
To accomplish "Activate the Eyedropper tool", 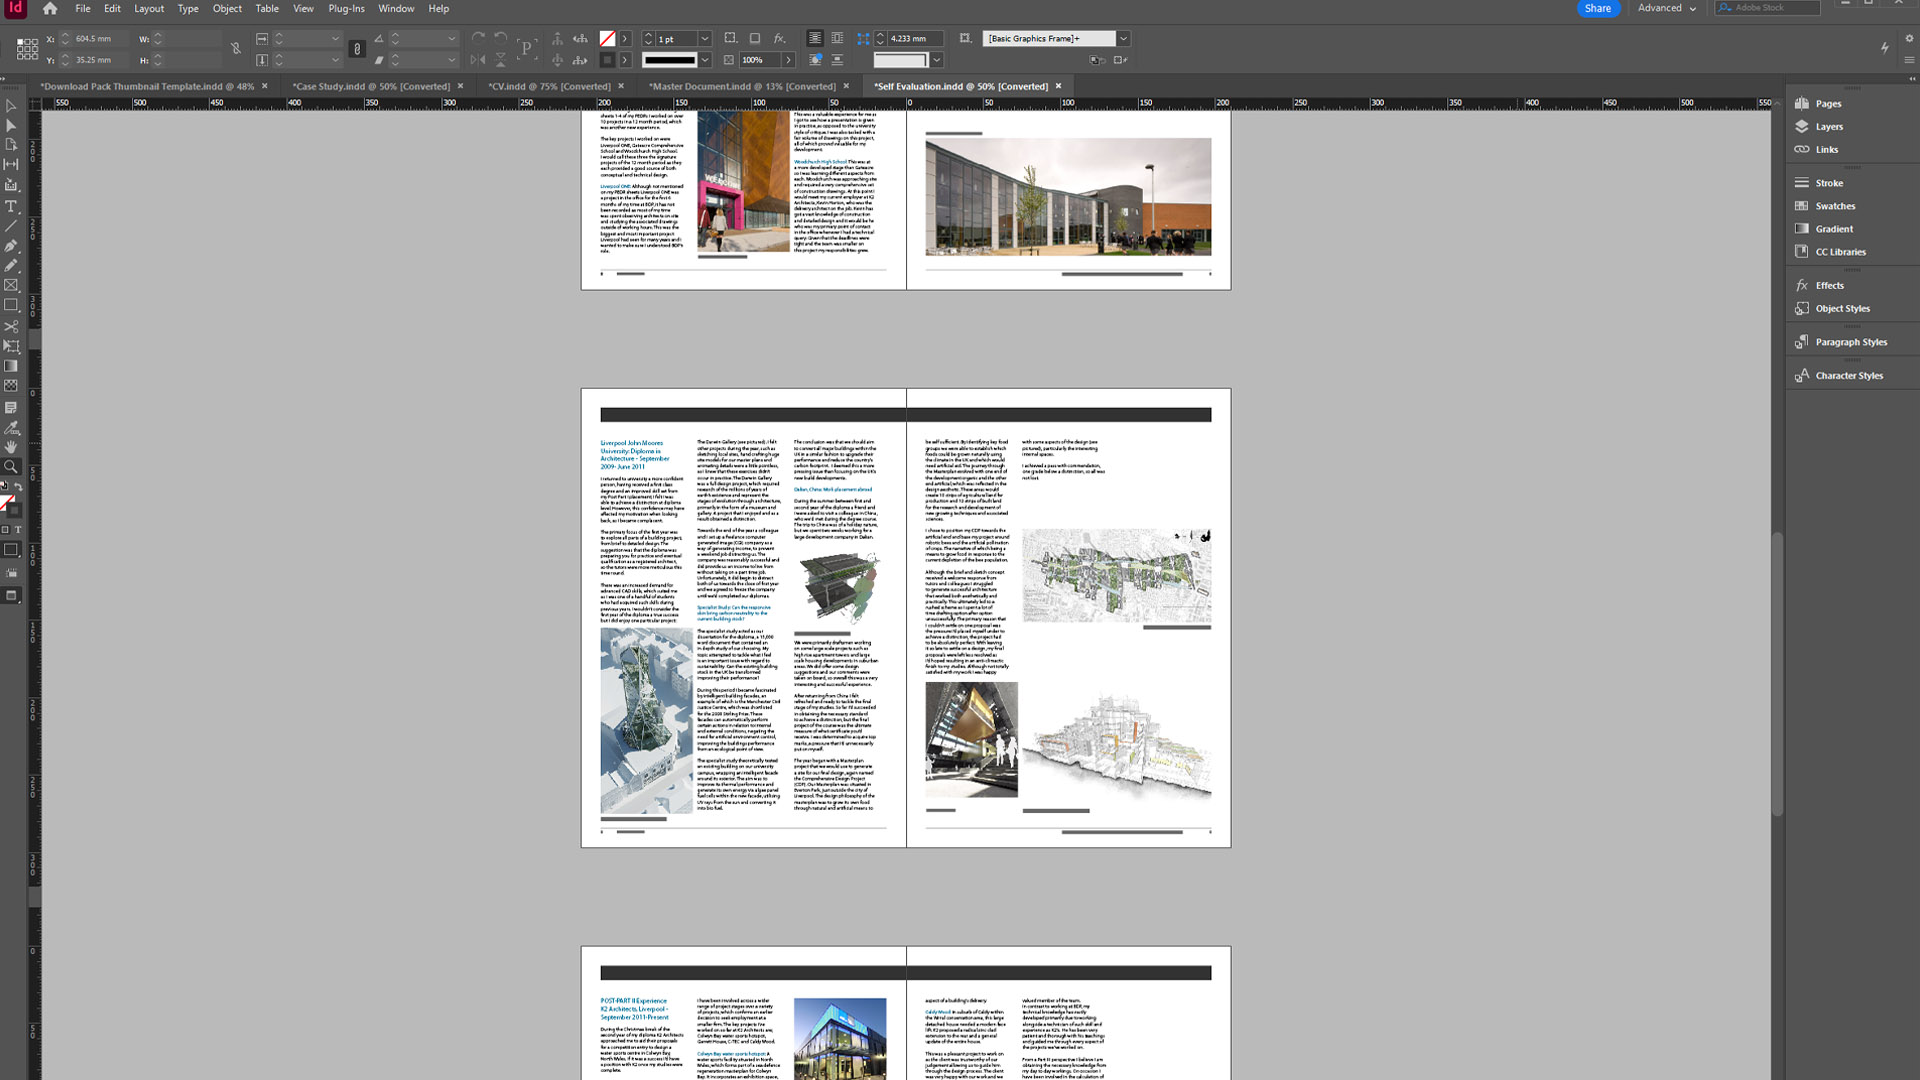I will [x=11, y=427].
